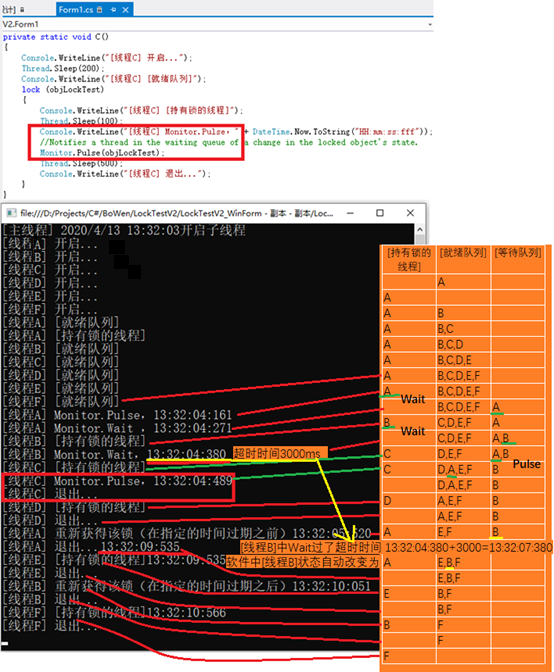Click the '[持有锁的线程]' table header cell
554x672 pixels.
[x=409, y=259]
